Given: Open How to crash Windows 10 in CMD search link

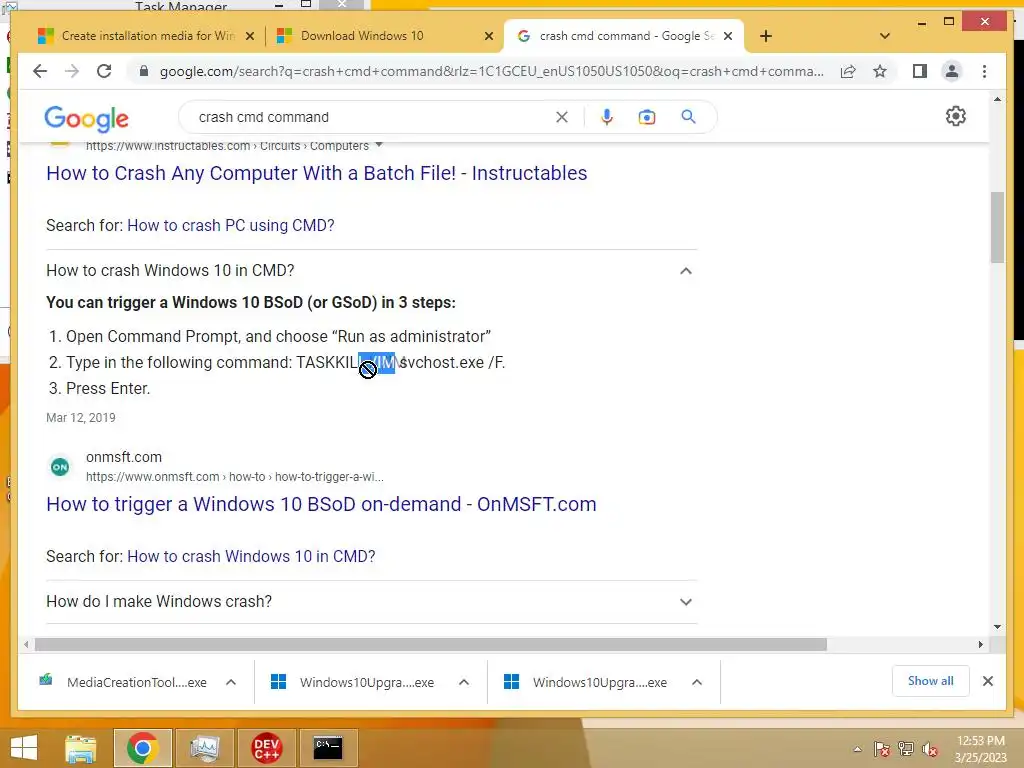Looking at the screenshot, I should pos(251,556).
